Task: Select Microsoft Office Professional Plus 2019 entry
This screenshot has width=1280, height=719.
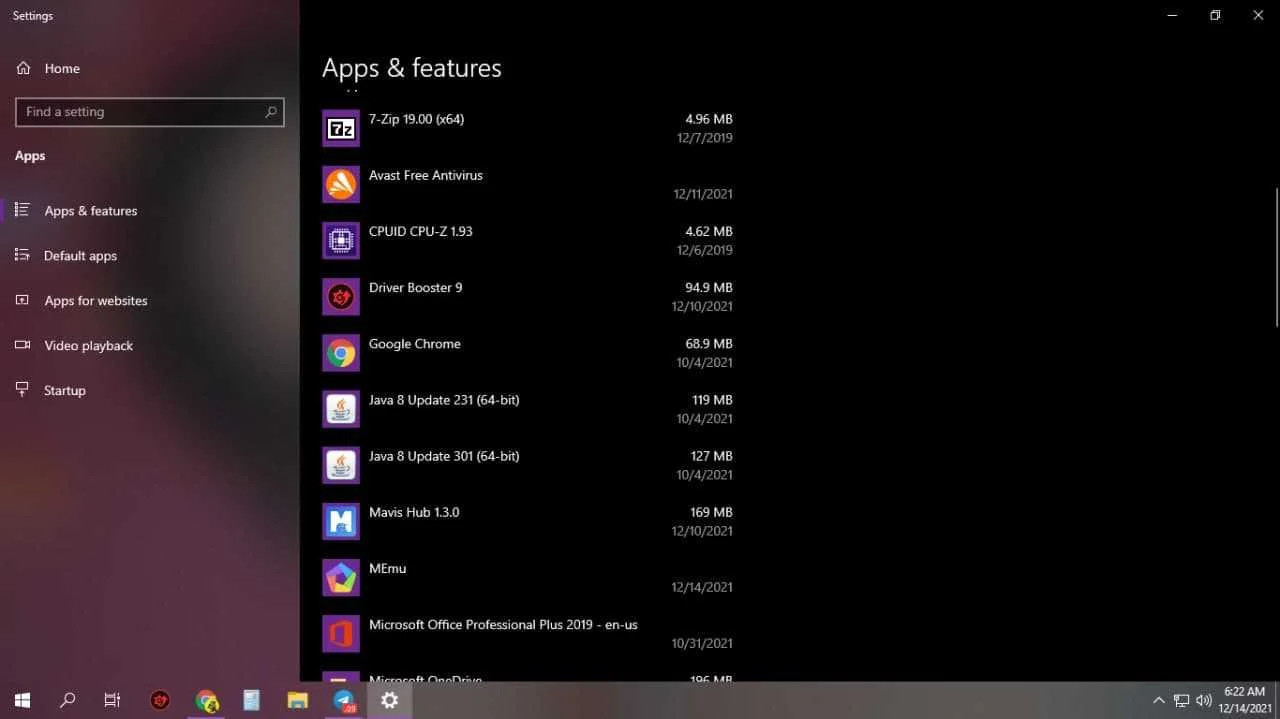Action: click(527, 633)
